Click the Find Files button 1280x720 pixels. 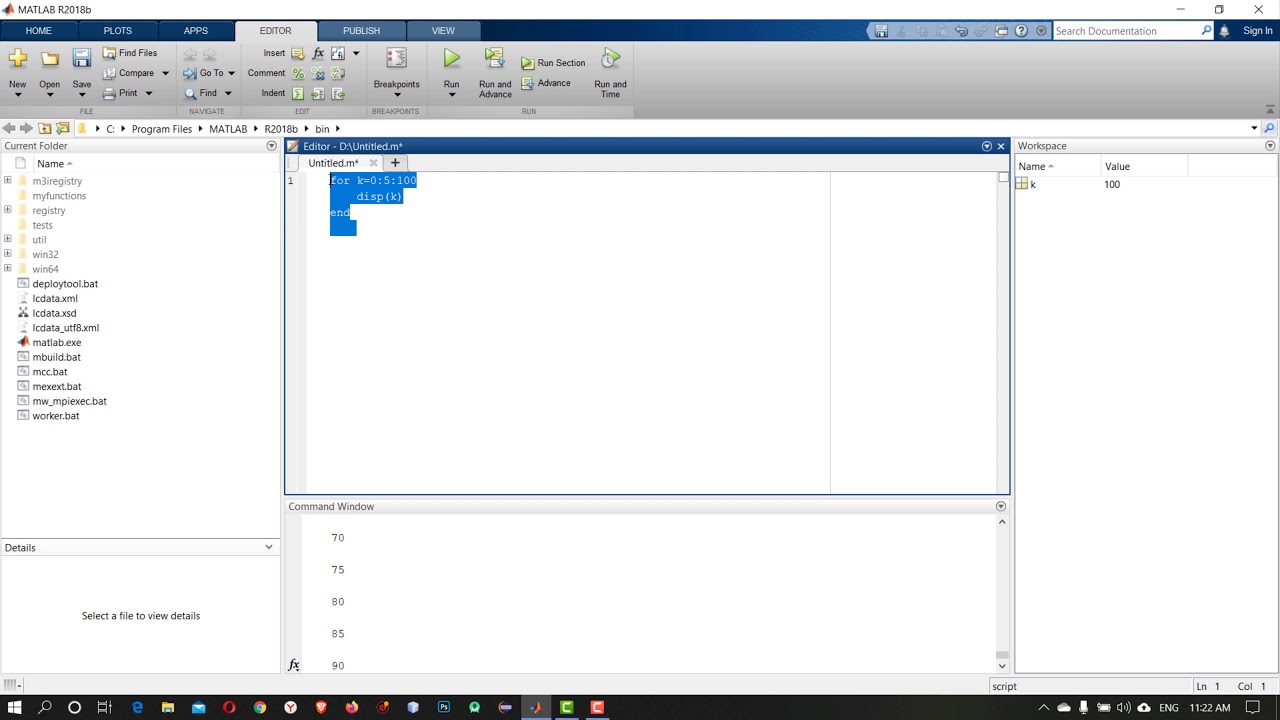pos(130,53)
